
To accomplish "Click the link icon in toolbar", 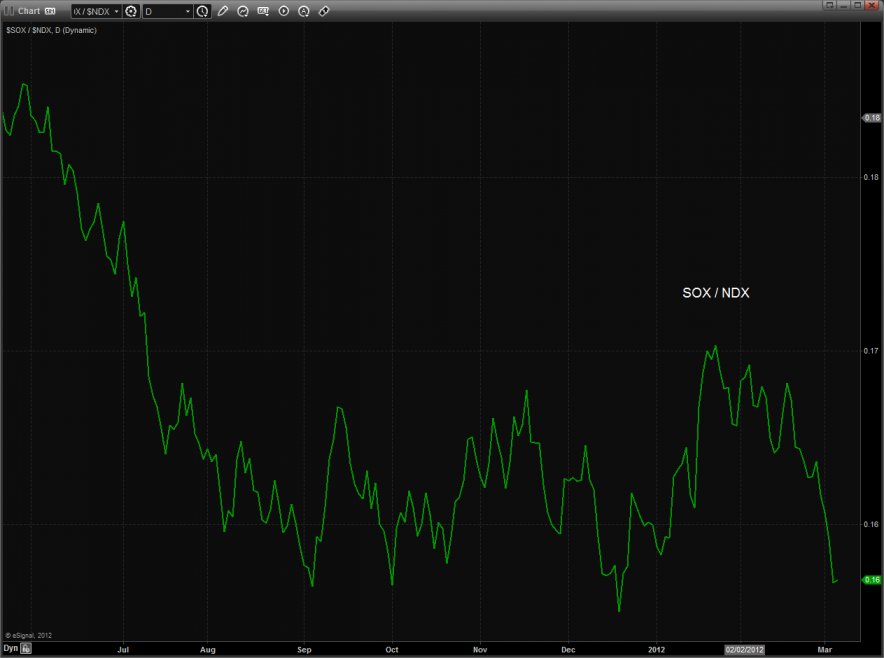I will pyautogui.click(x=323, y=11).
